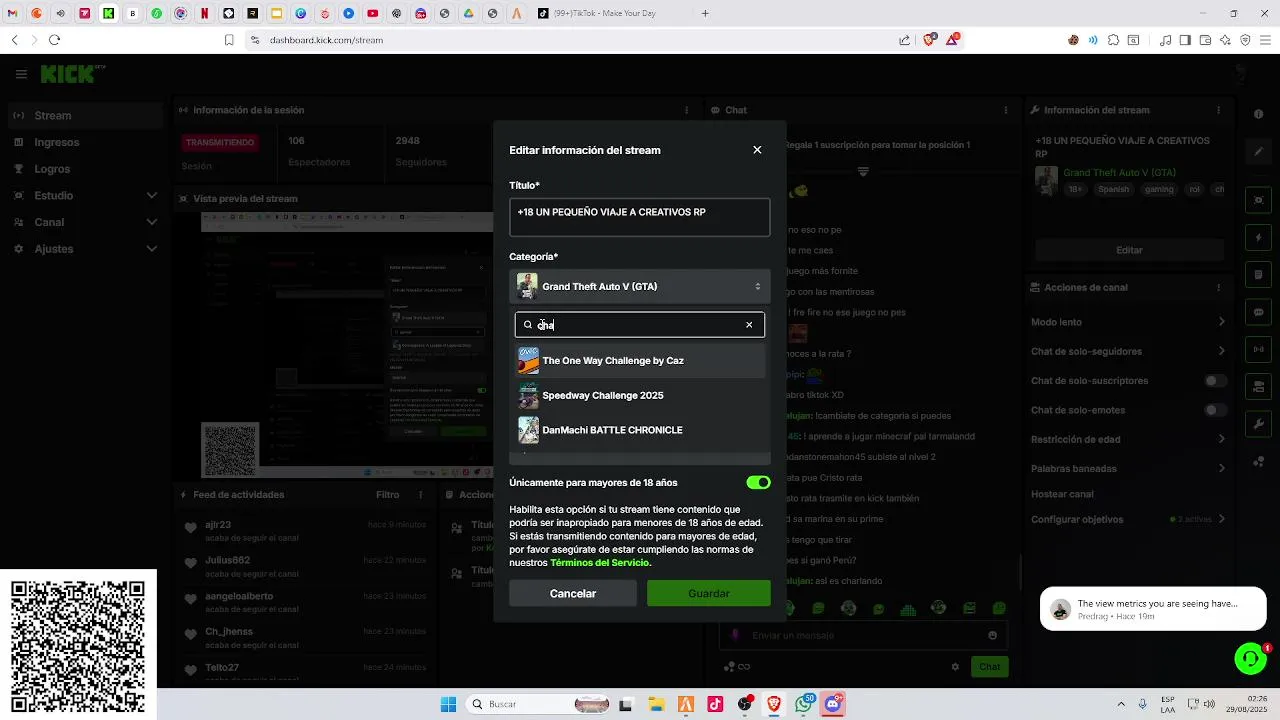
Task: Open Chat de solo-seguidores options chevron
Action: 1221,351
